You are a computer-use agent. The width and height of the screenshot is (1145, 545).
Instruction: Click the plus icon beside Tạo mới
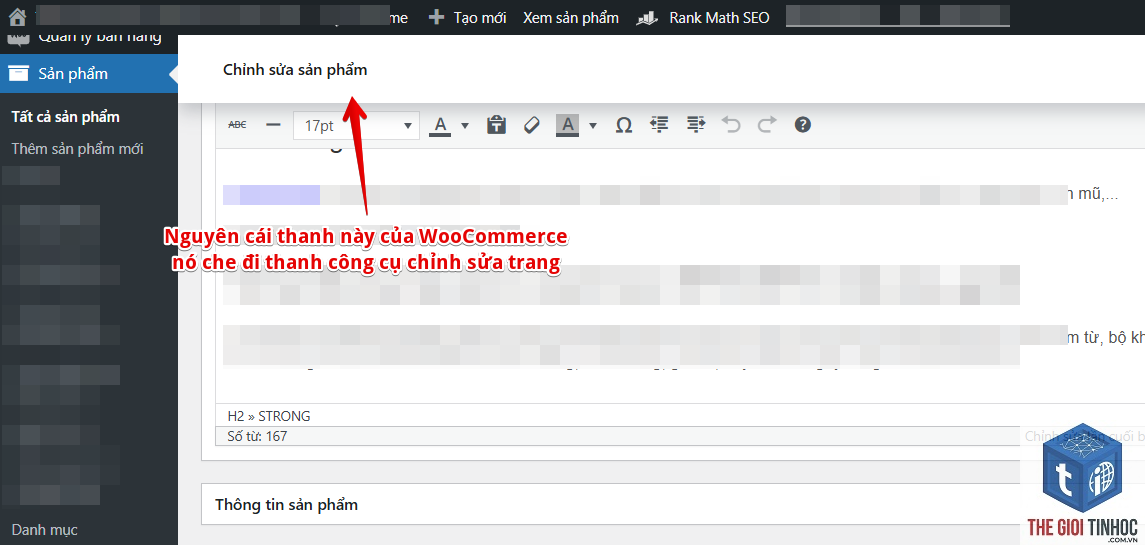(x=436, y=17)
